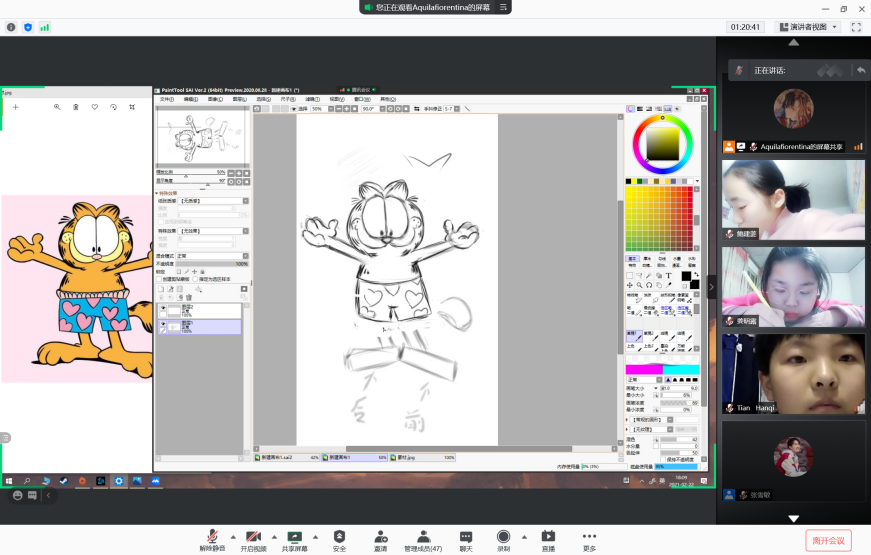Adjust the 不透明度 layer opacity slider
The image size is (871, 555).
[x=213, y=263]
